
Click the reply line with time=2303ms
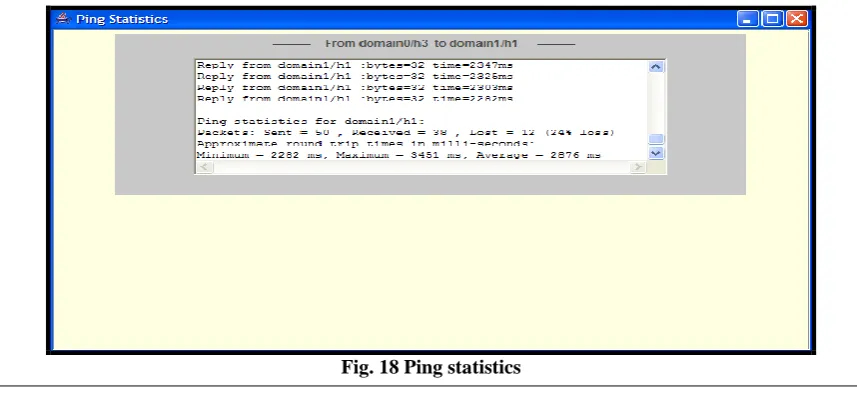pyautogui.click(x=355, y=87)
